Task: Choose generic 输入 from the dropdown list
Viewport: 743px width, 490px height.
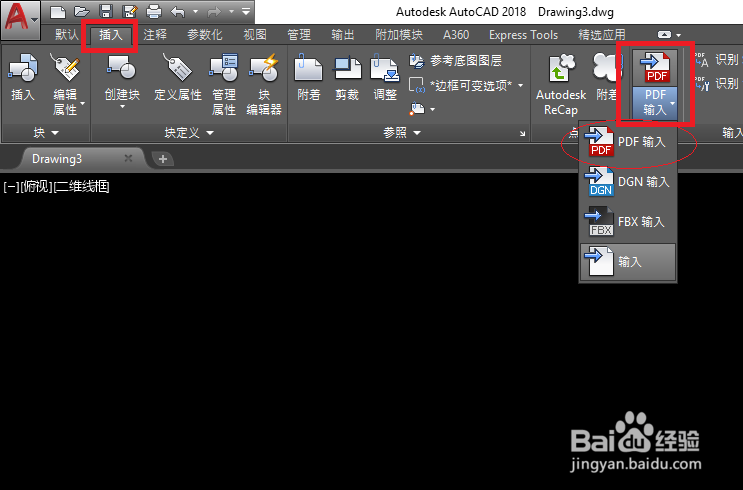Action: tap(628, 262)
